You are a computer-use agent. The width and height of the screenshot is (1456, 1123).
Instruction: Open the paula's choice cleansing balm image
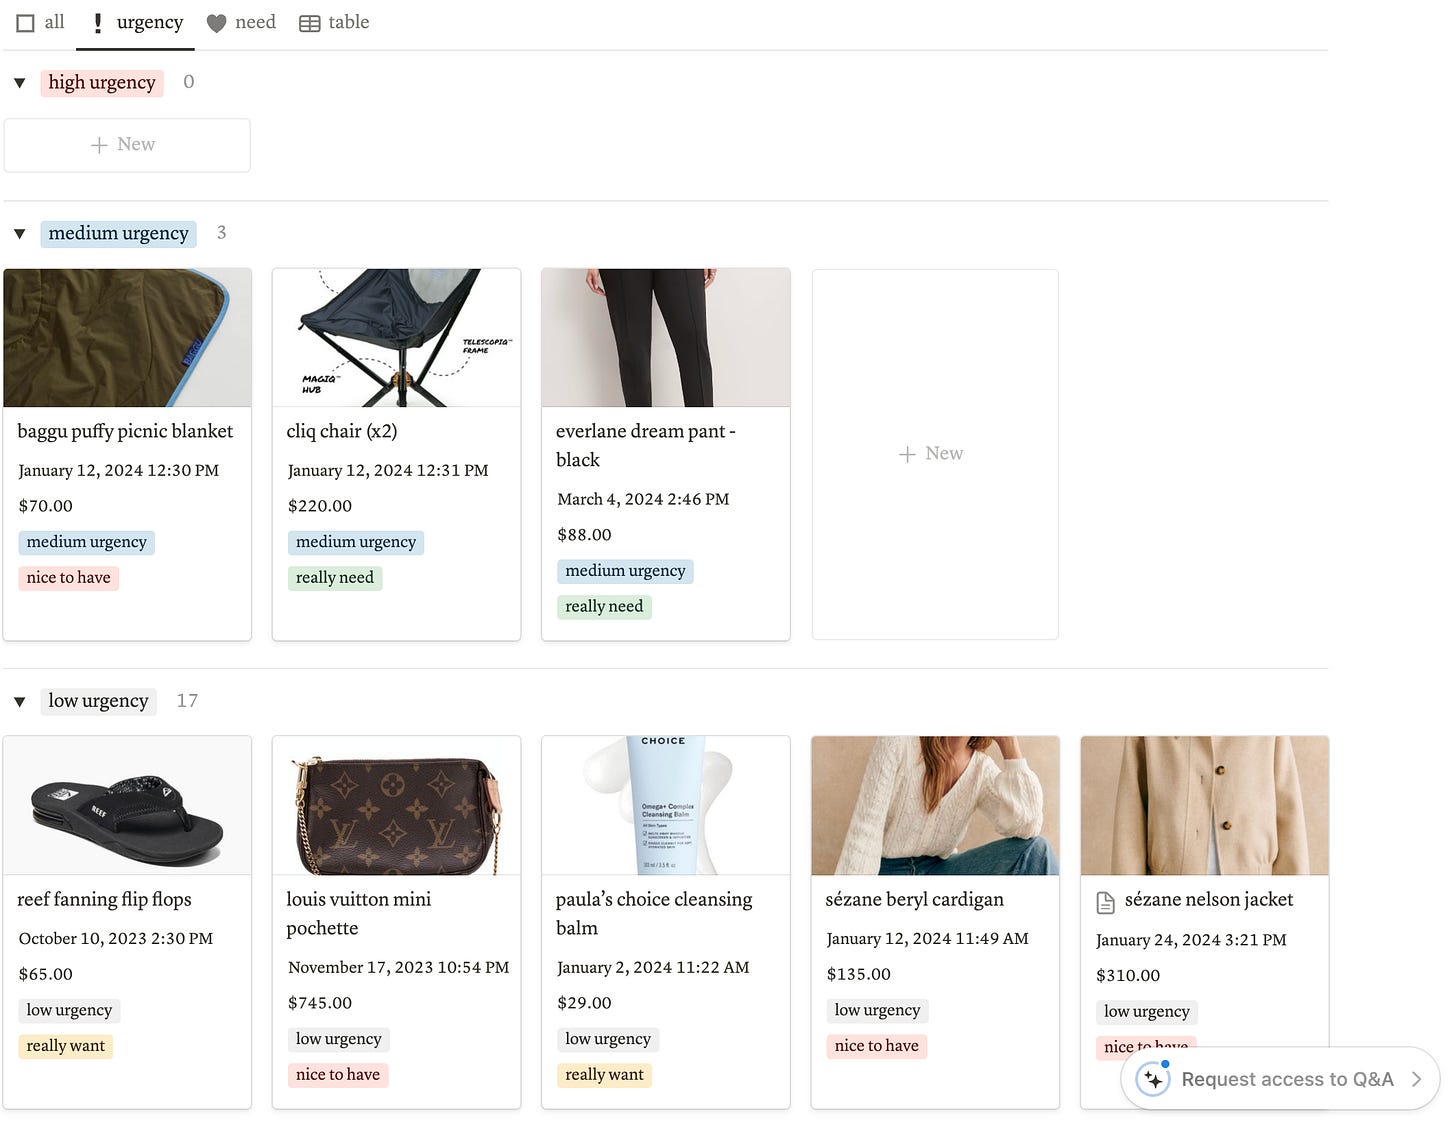(666, 806)
